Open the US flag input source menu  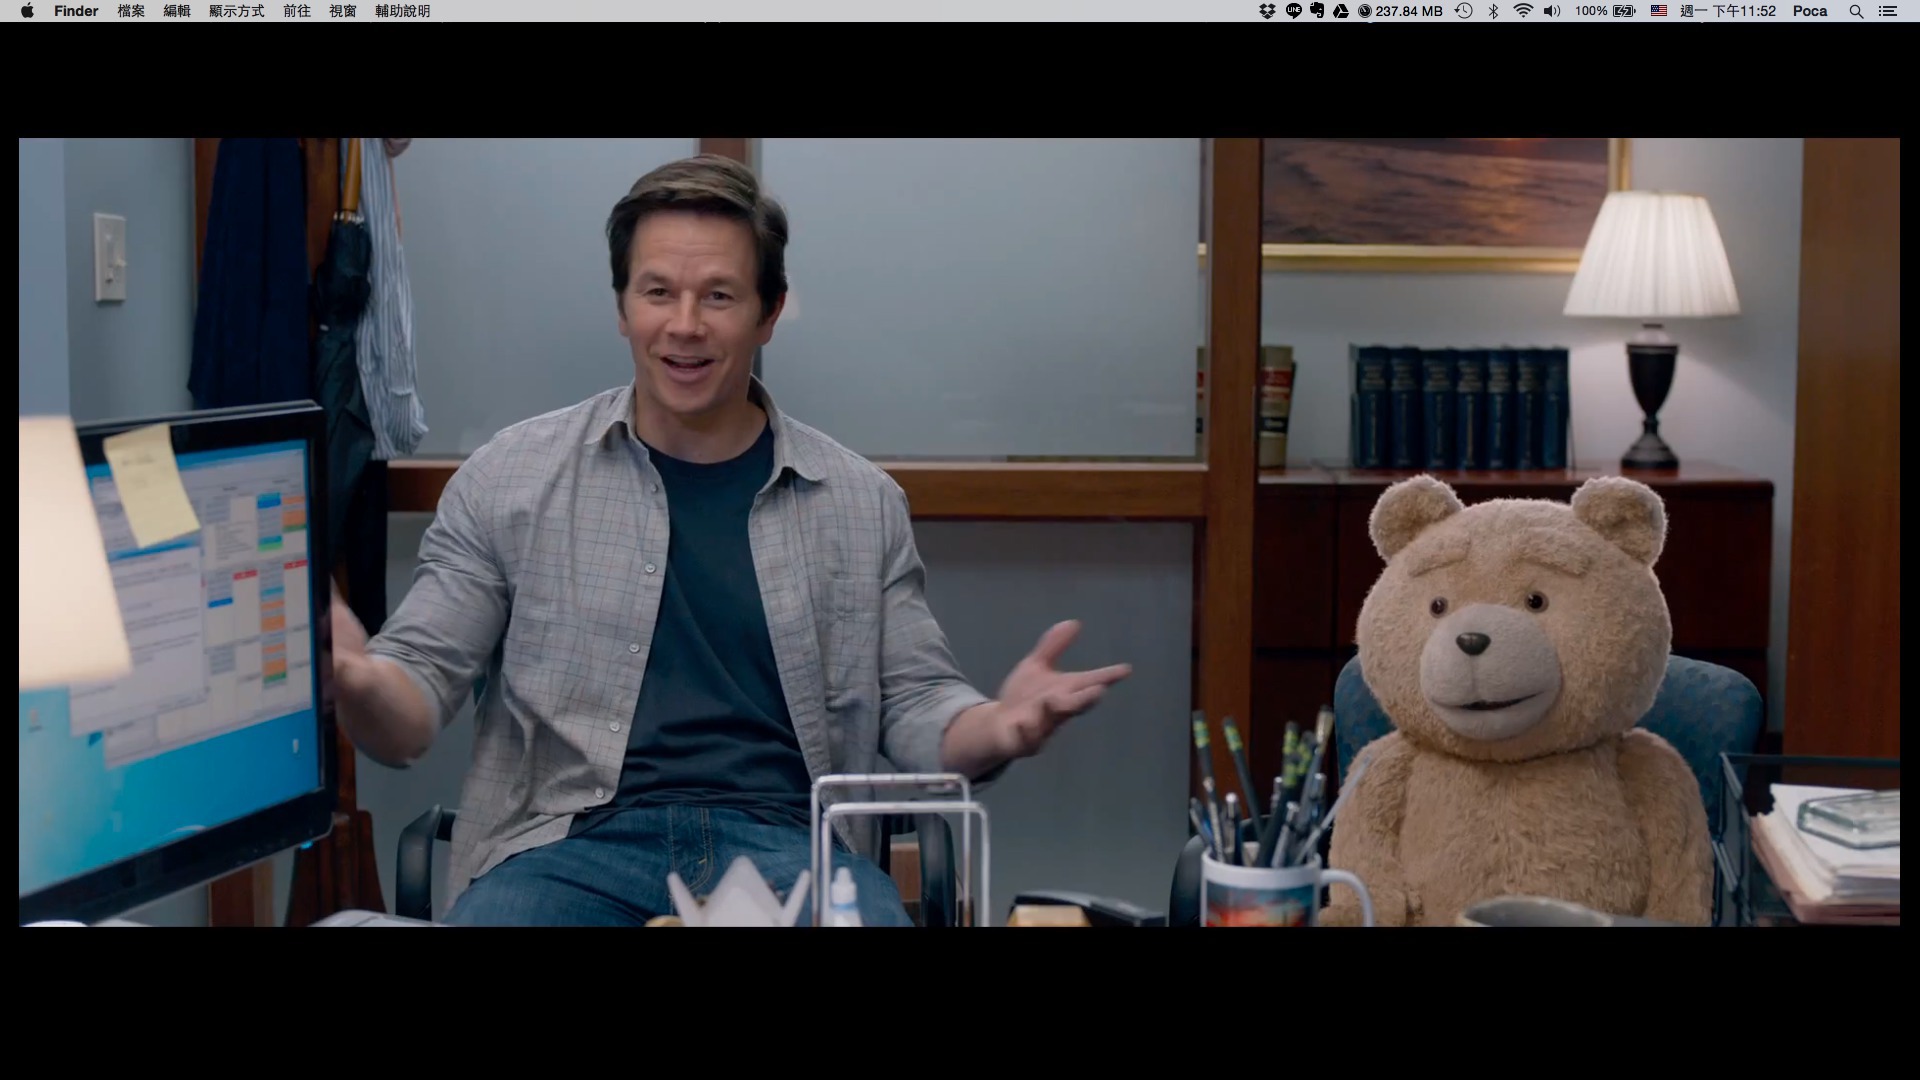point(1659,11)
